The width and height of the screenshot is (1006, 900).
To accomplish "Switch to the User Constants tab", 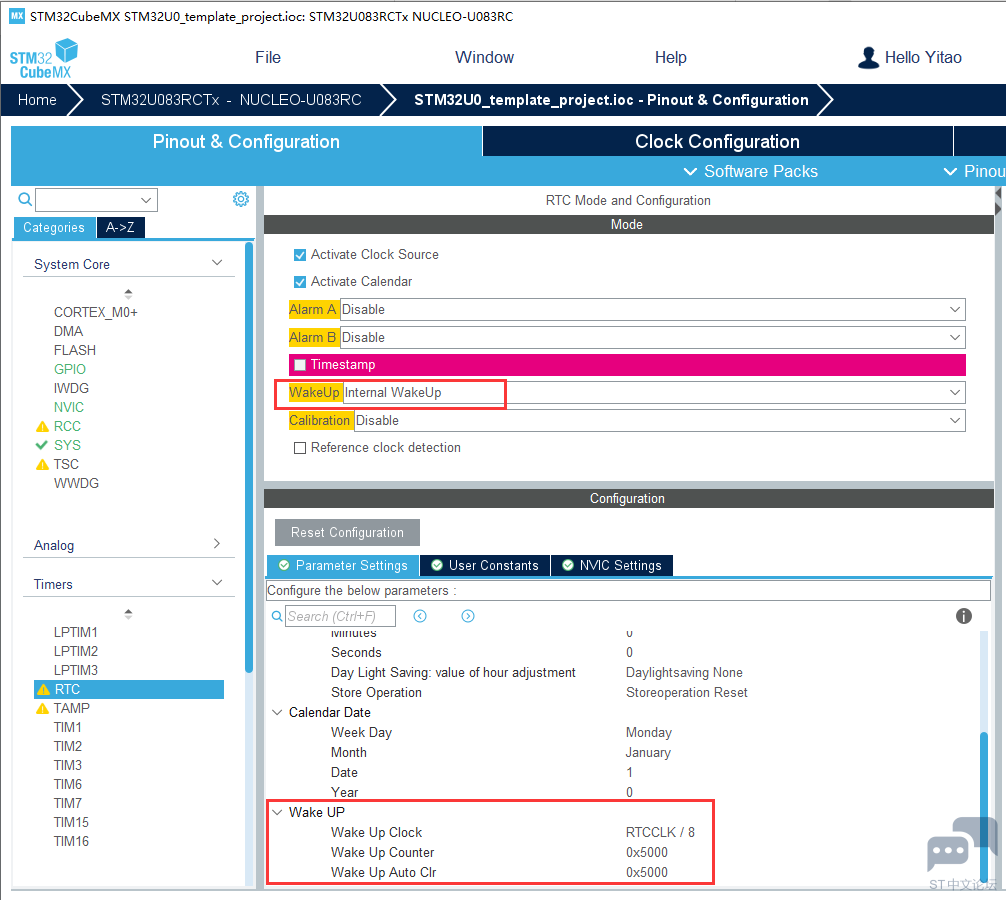I will point(484,565).
